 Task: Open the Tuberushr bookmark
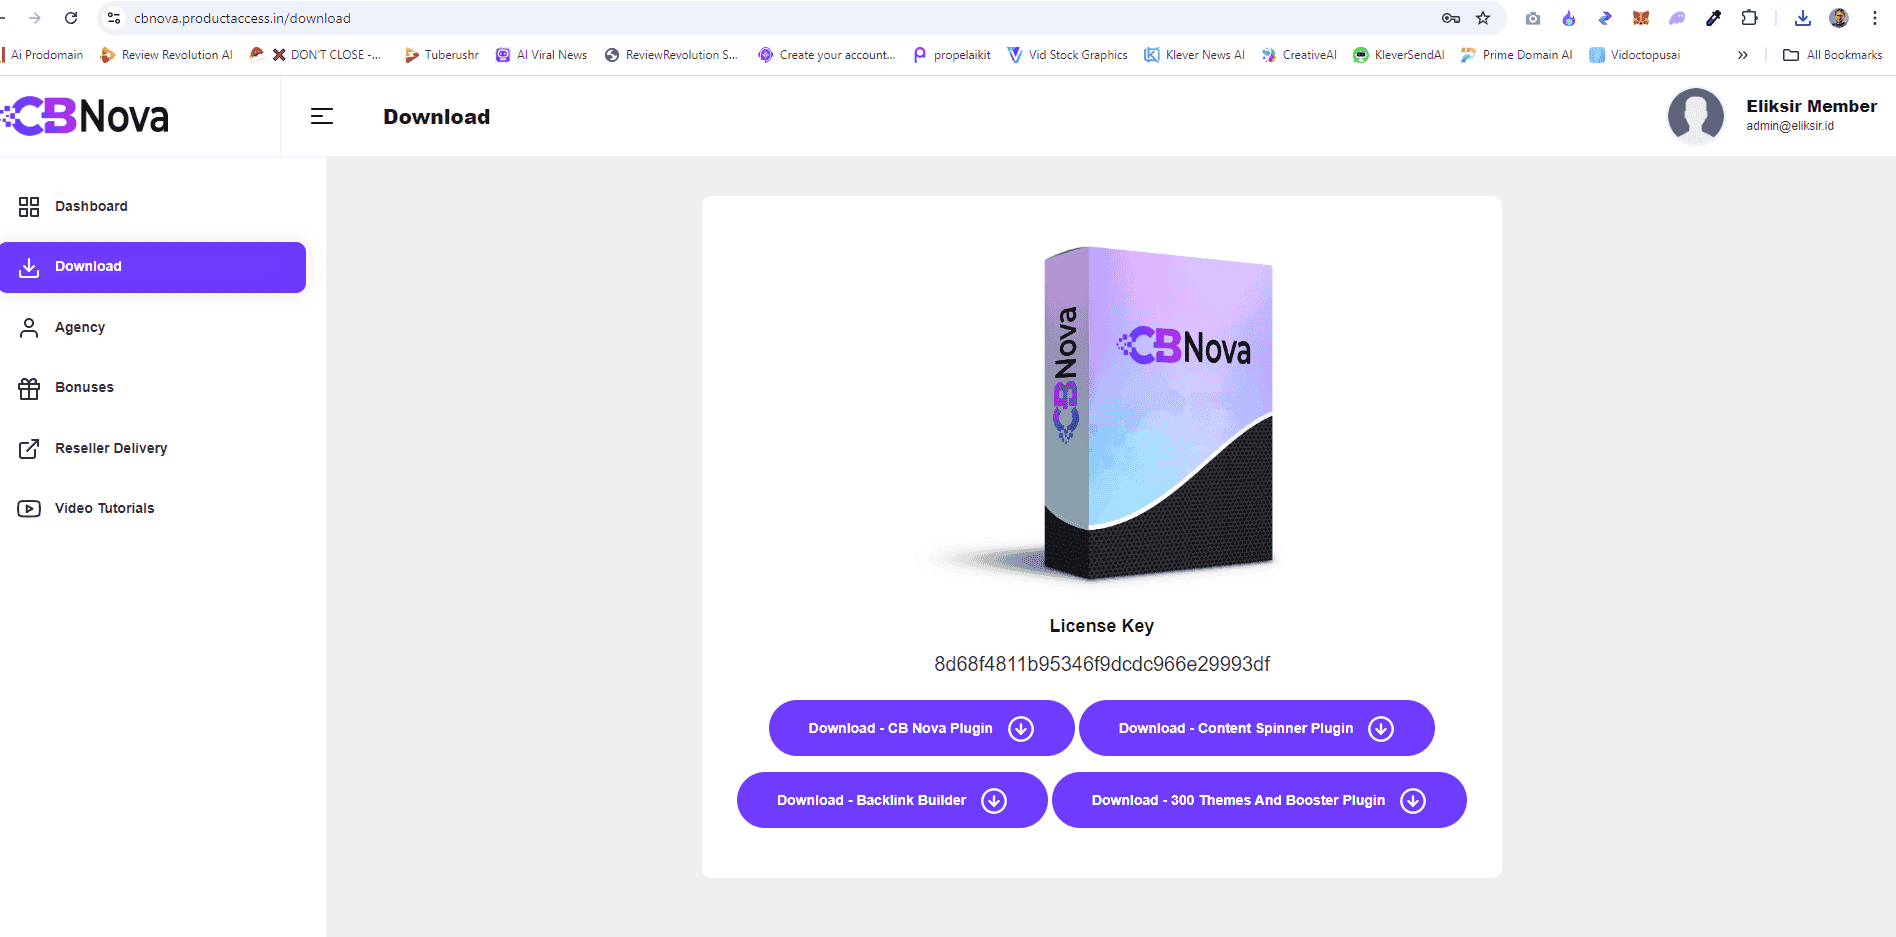pyautogui.click(x=441, y=55)
